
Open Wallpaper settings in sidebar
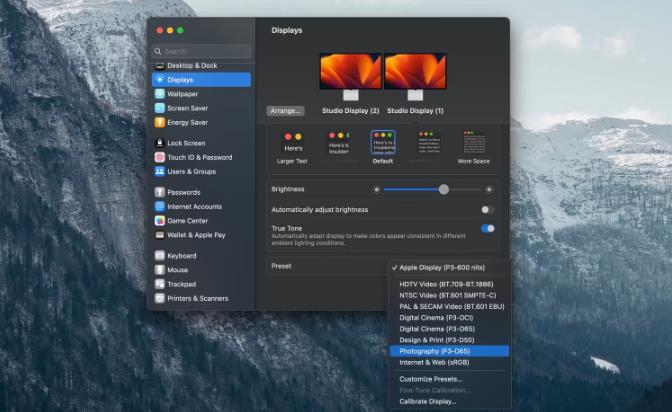click(183, 94)
